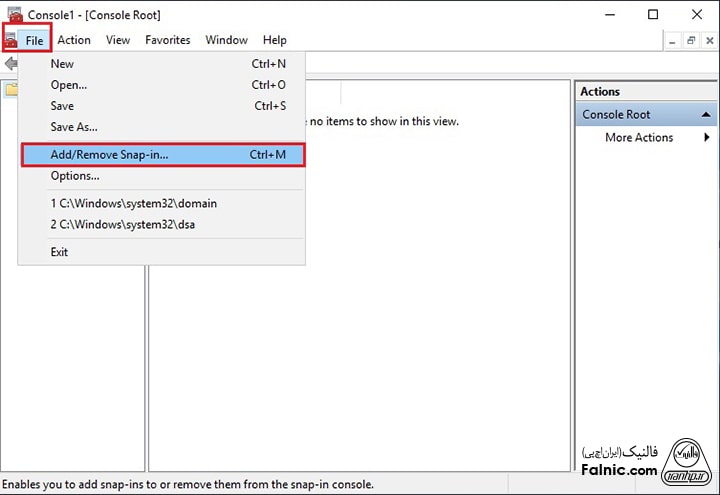Expand the More Actions submenu arrow
Screen dimensions: 720x495
click(x=707, y=138)
